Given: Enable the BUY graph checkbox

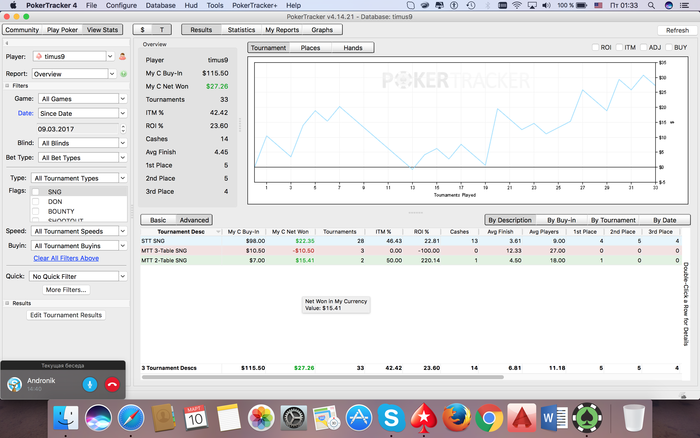Looking at the screenshot, I should pos(669,47).
